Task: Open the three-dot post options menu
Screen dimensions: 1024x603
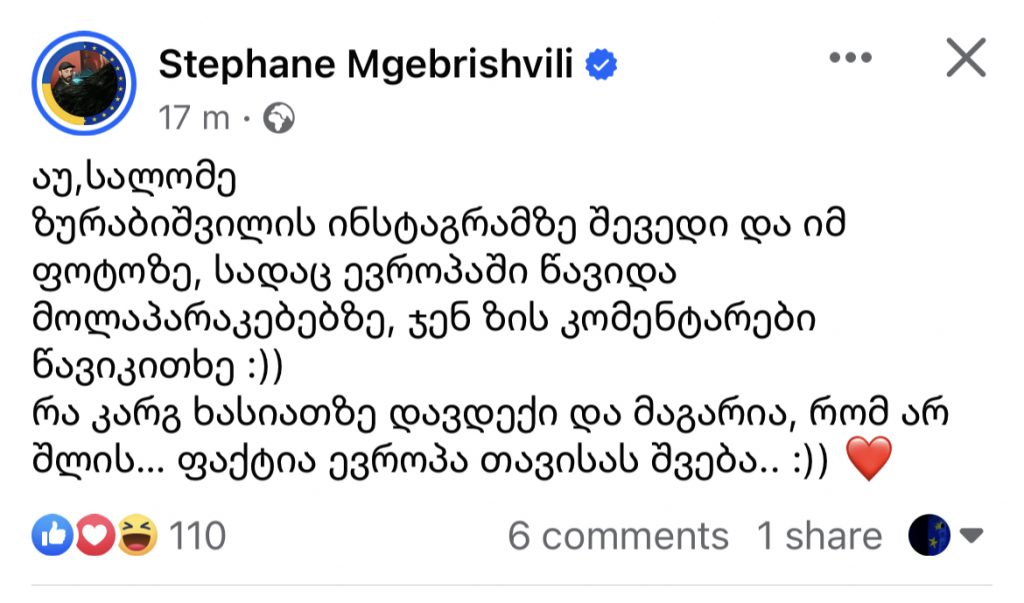Action: point(851,58)
